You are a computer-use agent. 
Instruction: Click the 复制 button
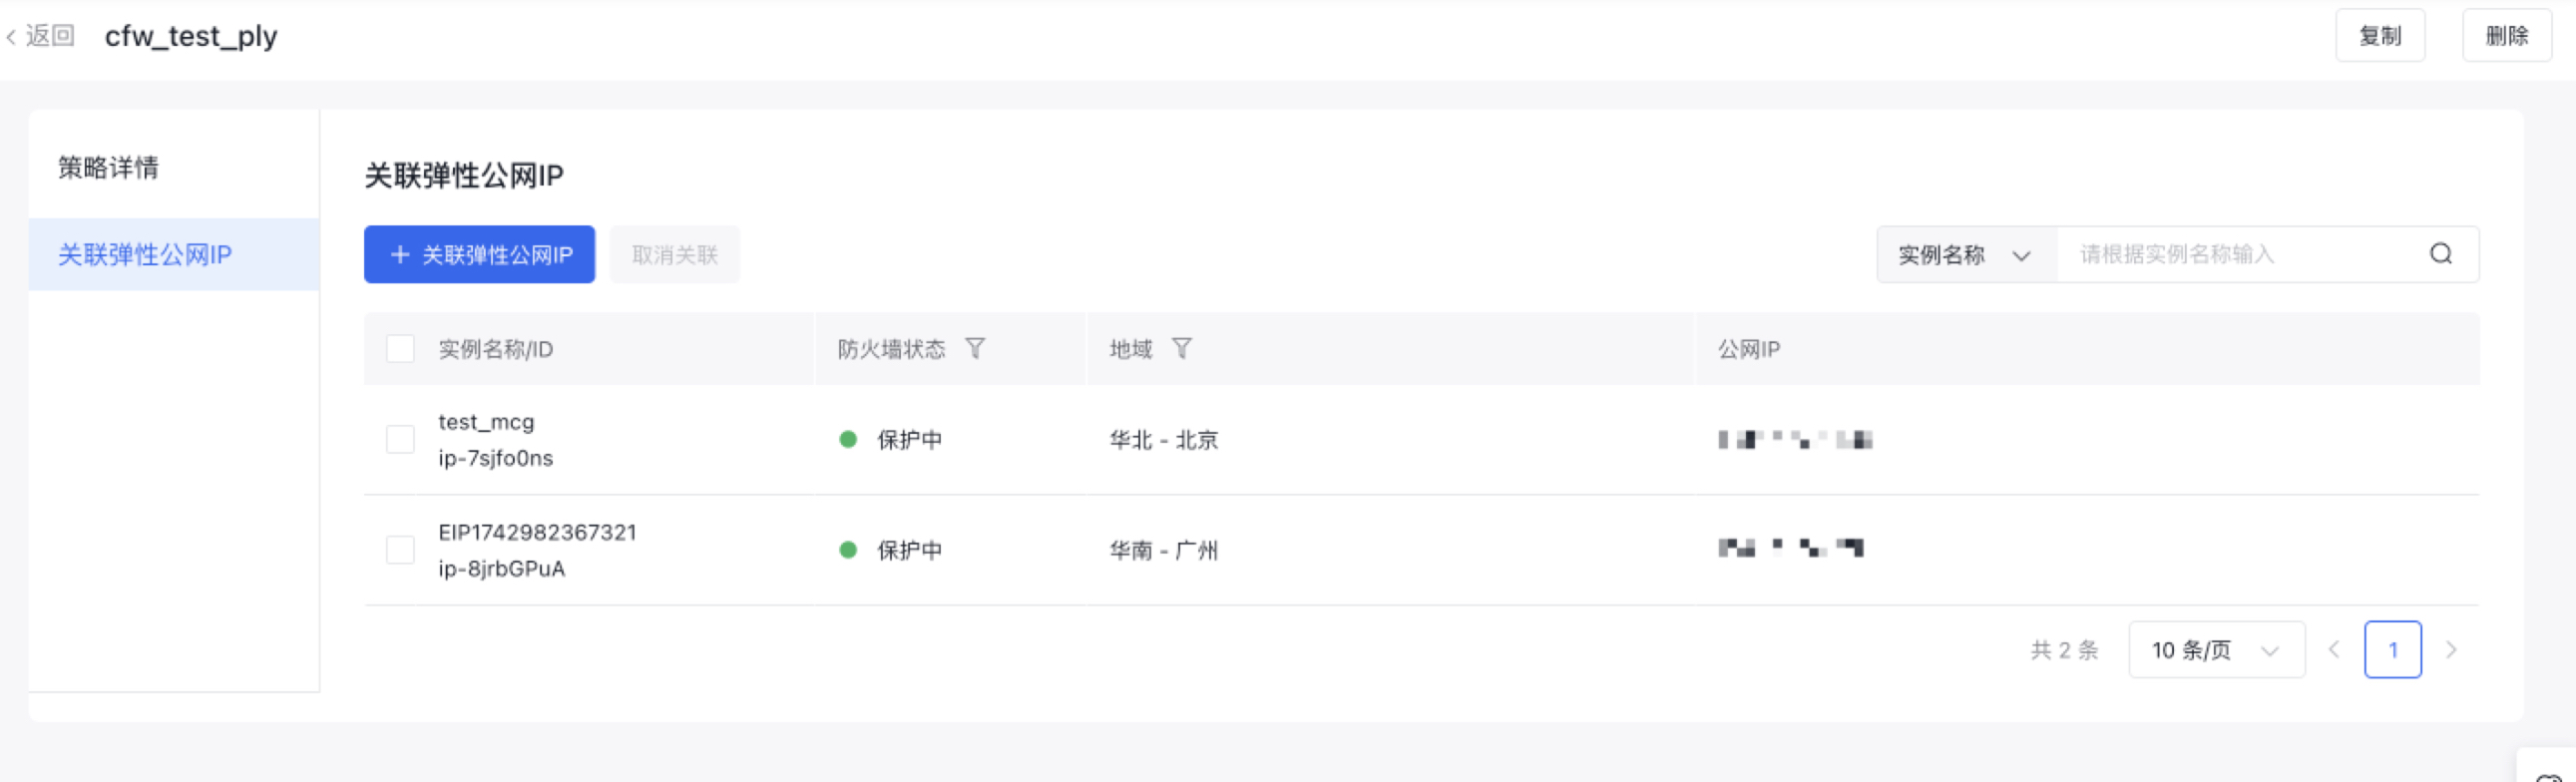[x=2379, y=36]
